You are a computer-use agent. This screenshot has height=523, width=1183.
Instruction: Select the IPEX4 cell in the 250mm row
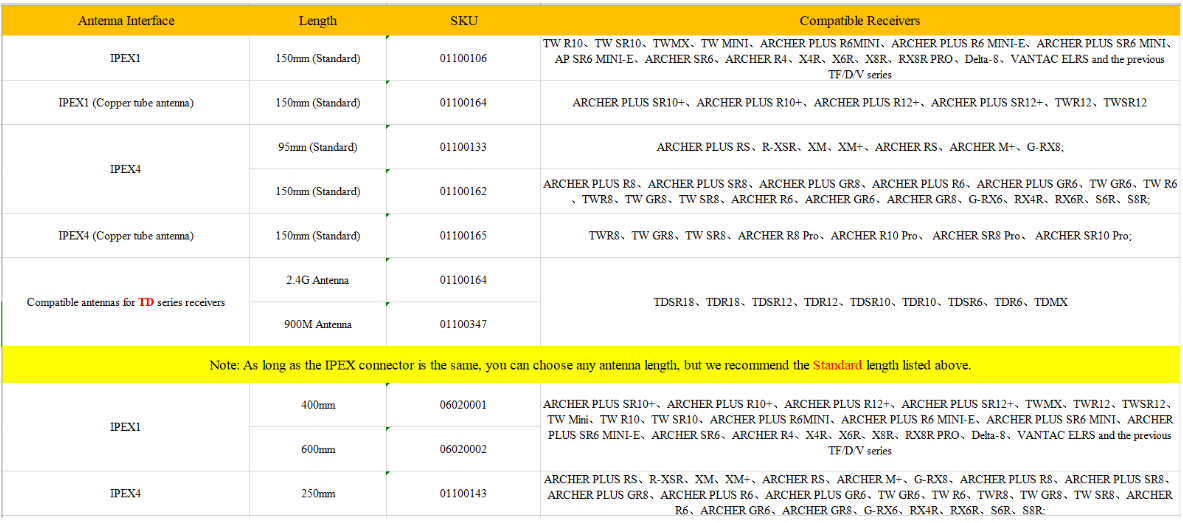[126, 494]
